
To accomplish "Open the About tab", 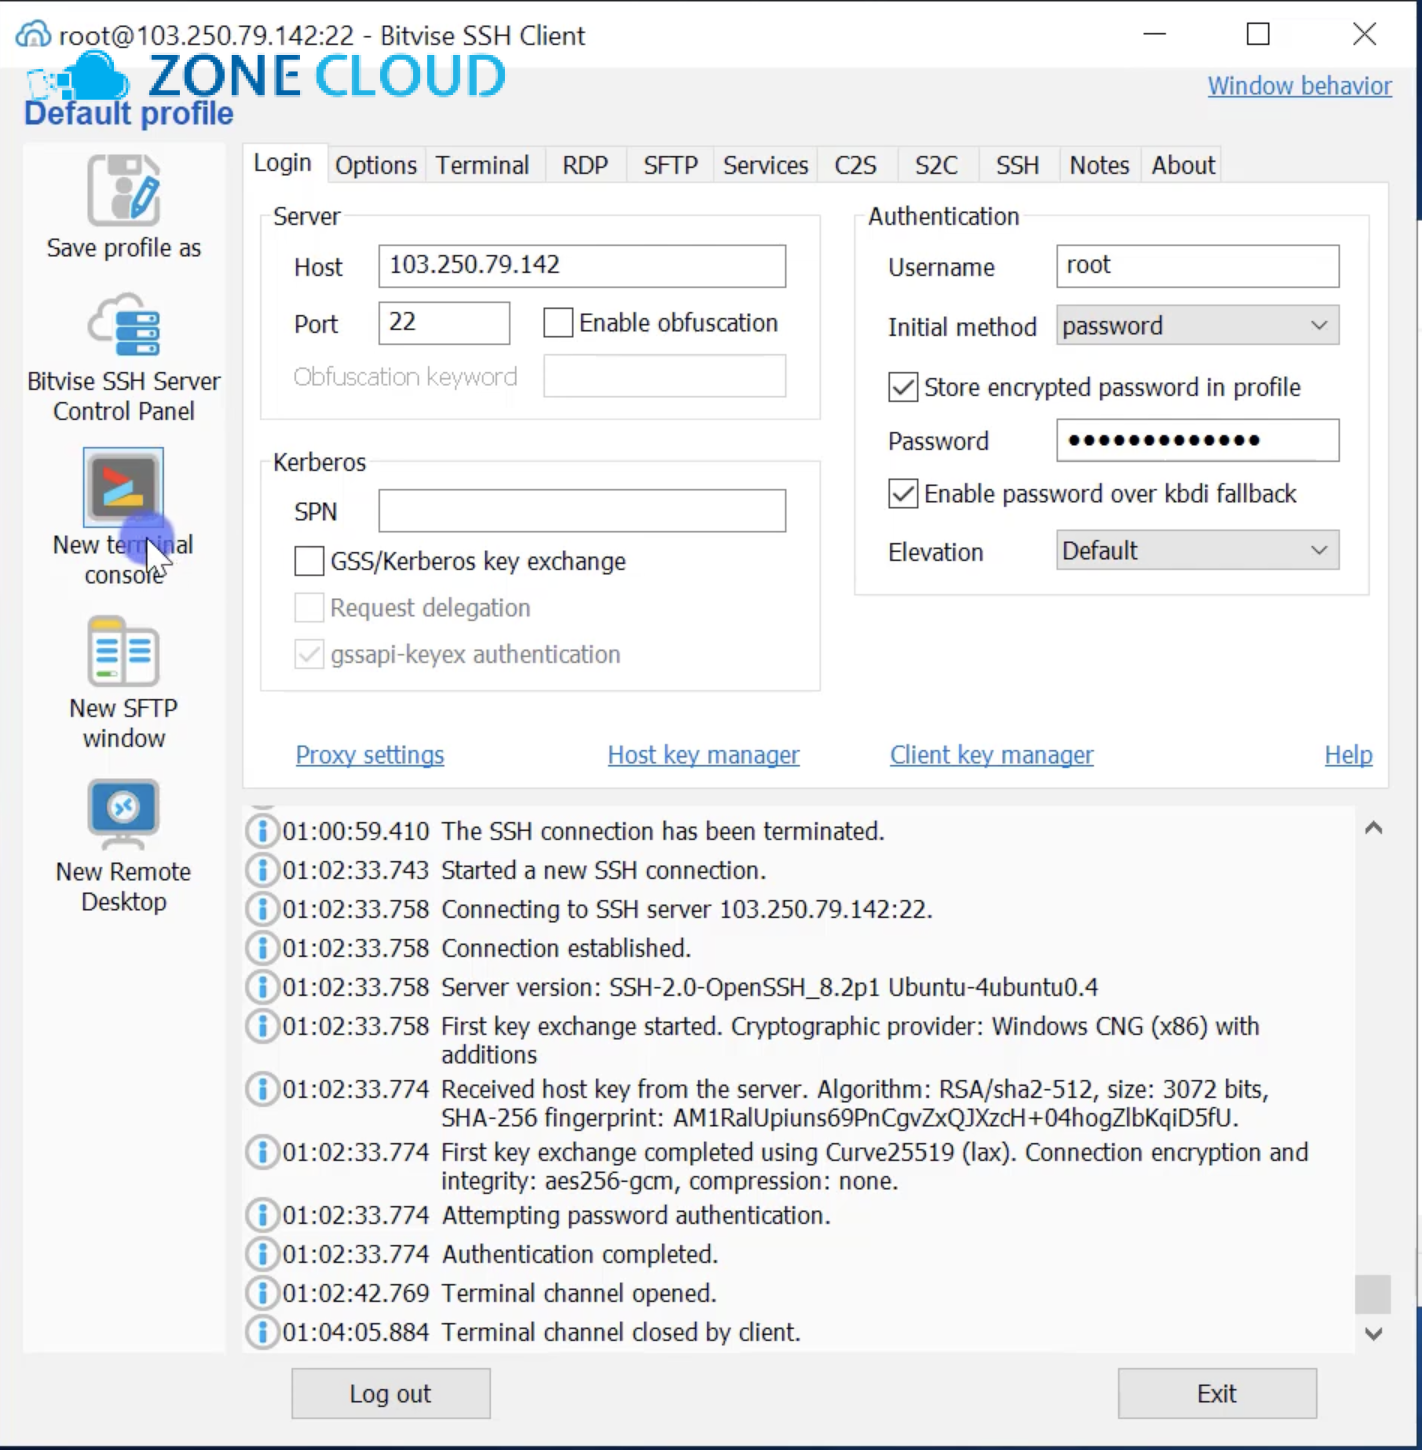I will pyautogui.click(x=1184, y=165).
